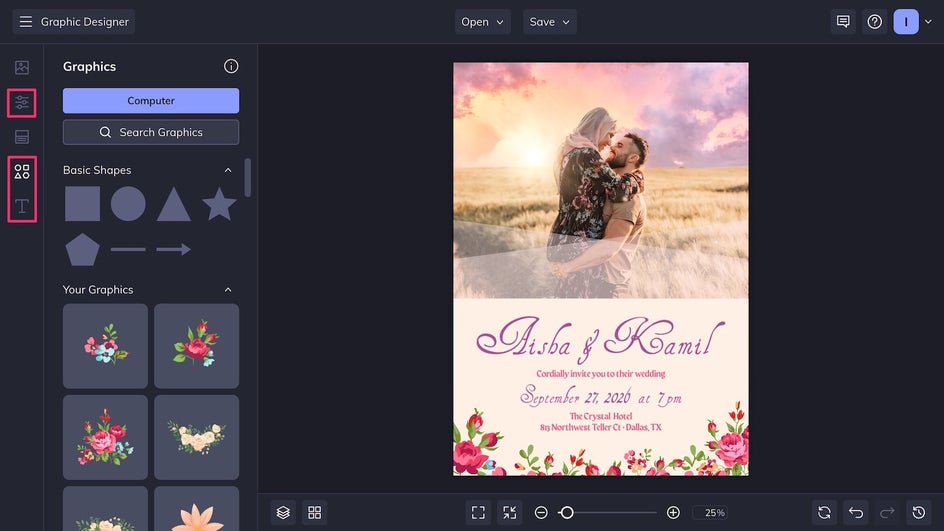
Task: Select the blue and pink flower bouquet graphic
Action: coord(105,346)
